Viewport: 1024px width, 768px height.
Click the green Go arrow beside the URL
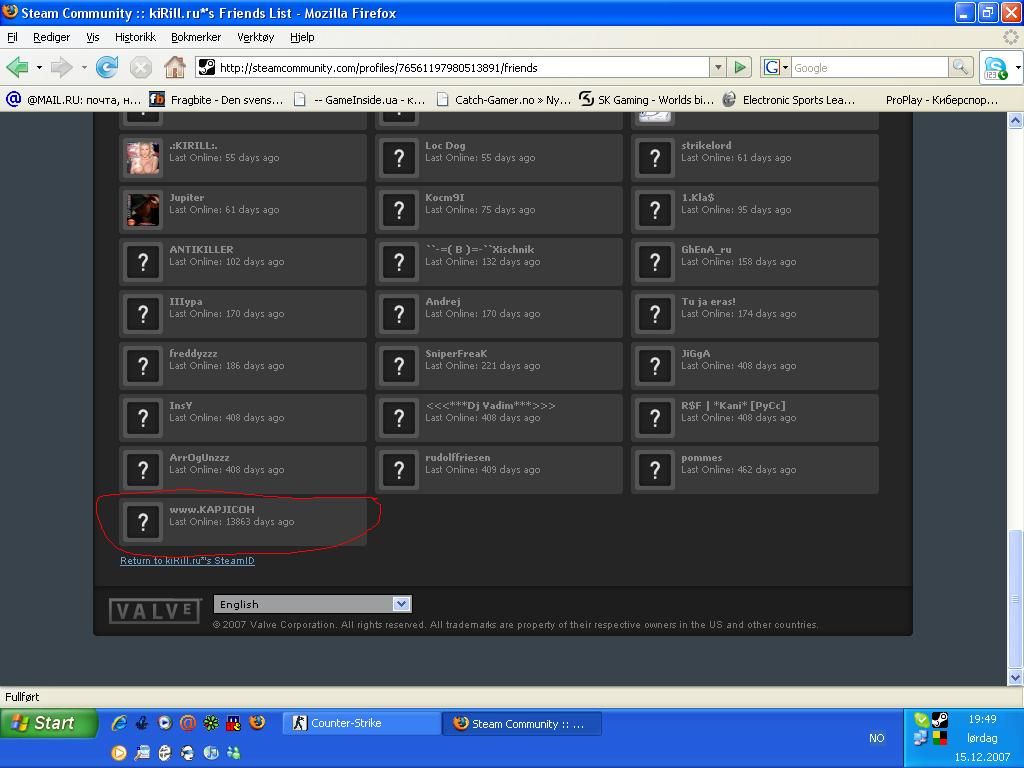pyautogui.click(x=740, y=67)
